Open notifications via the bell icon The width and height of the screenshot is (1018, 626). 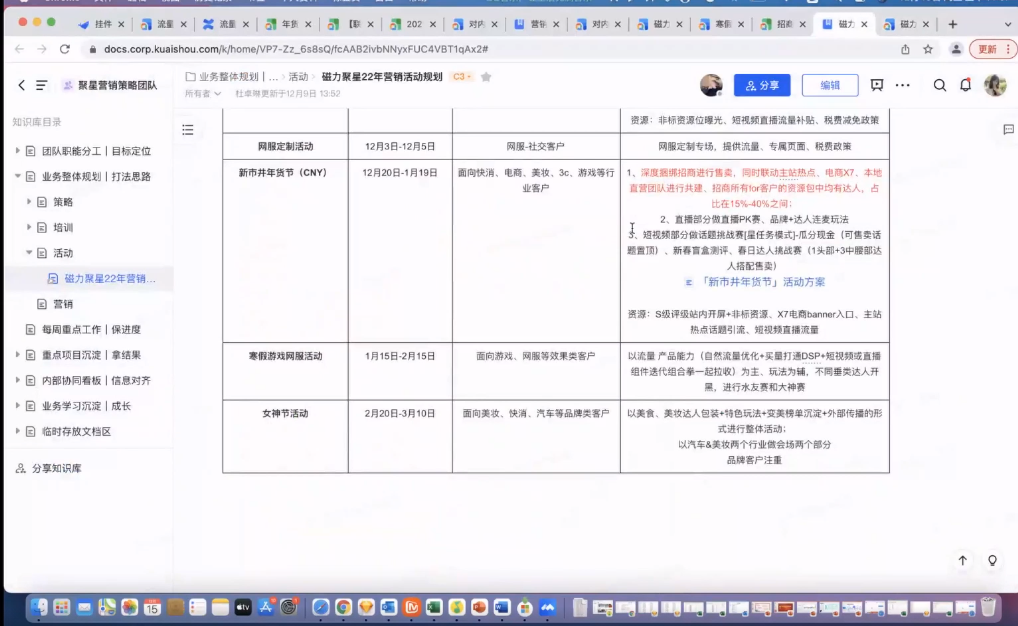[x=965, y=86]
